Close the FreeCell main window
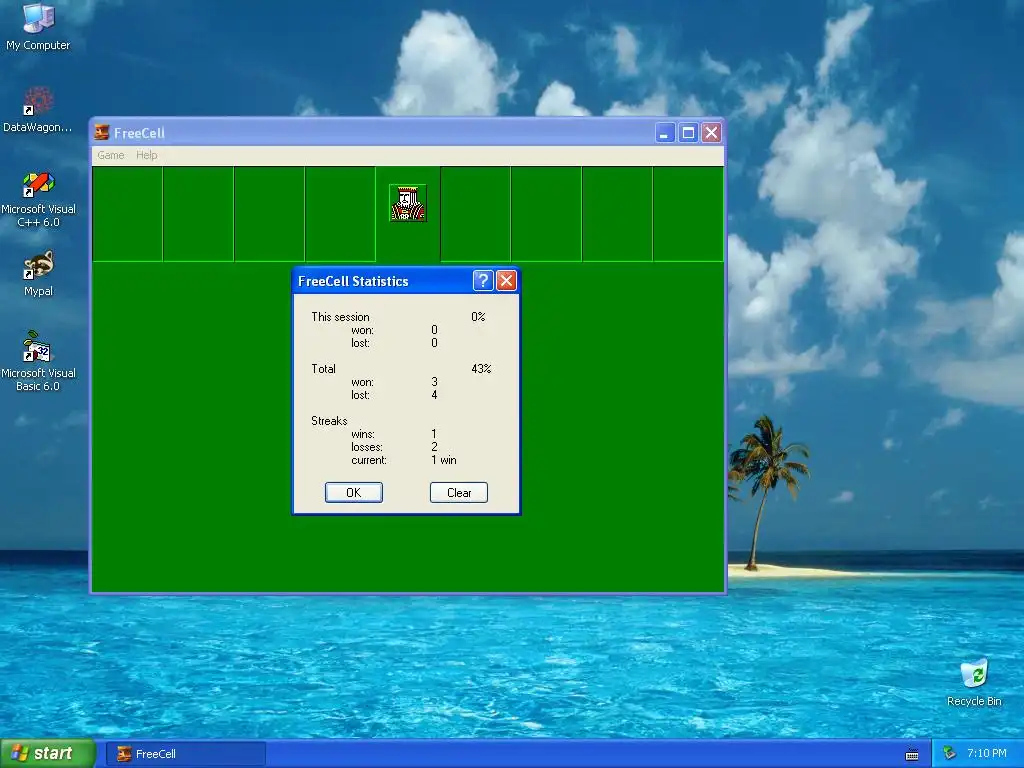This screenshot has width=1024, height=768. (x=711, y=133)
